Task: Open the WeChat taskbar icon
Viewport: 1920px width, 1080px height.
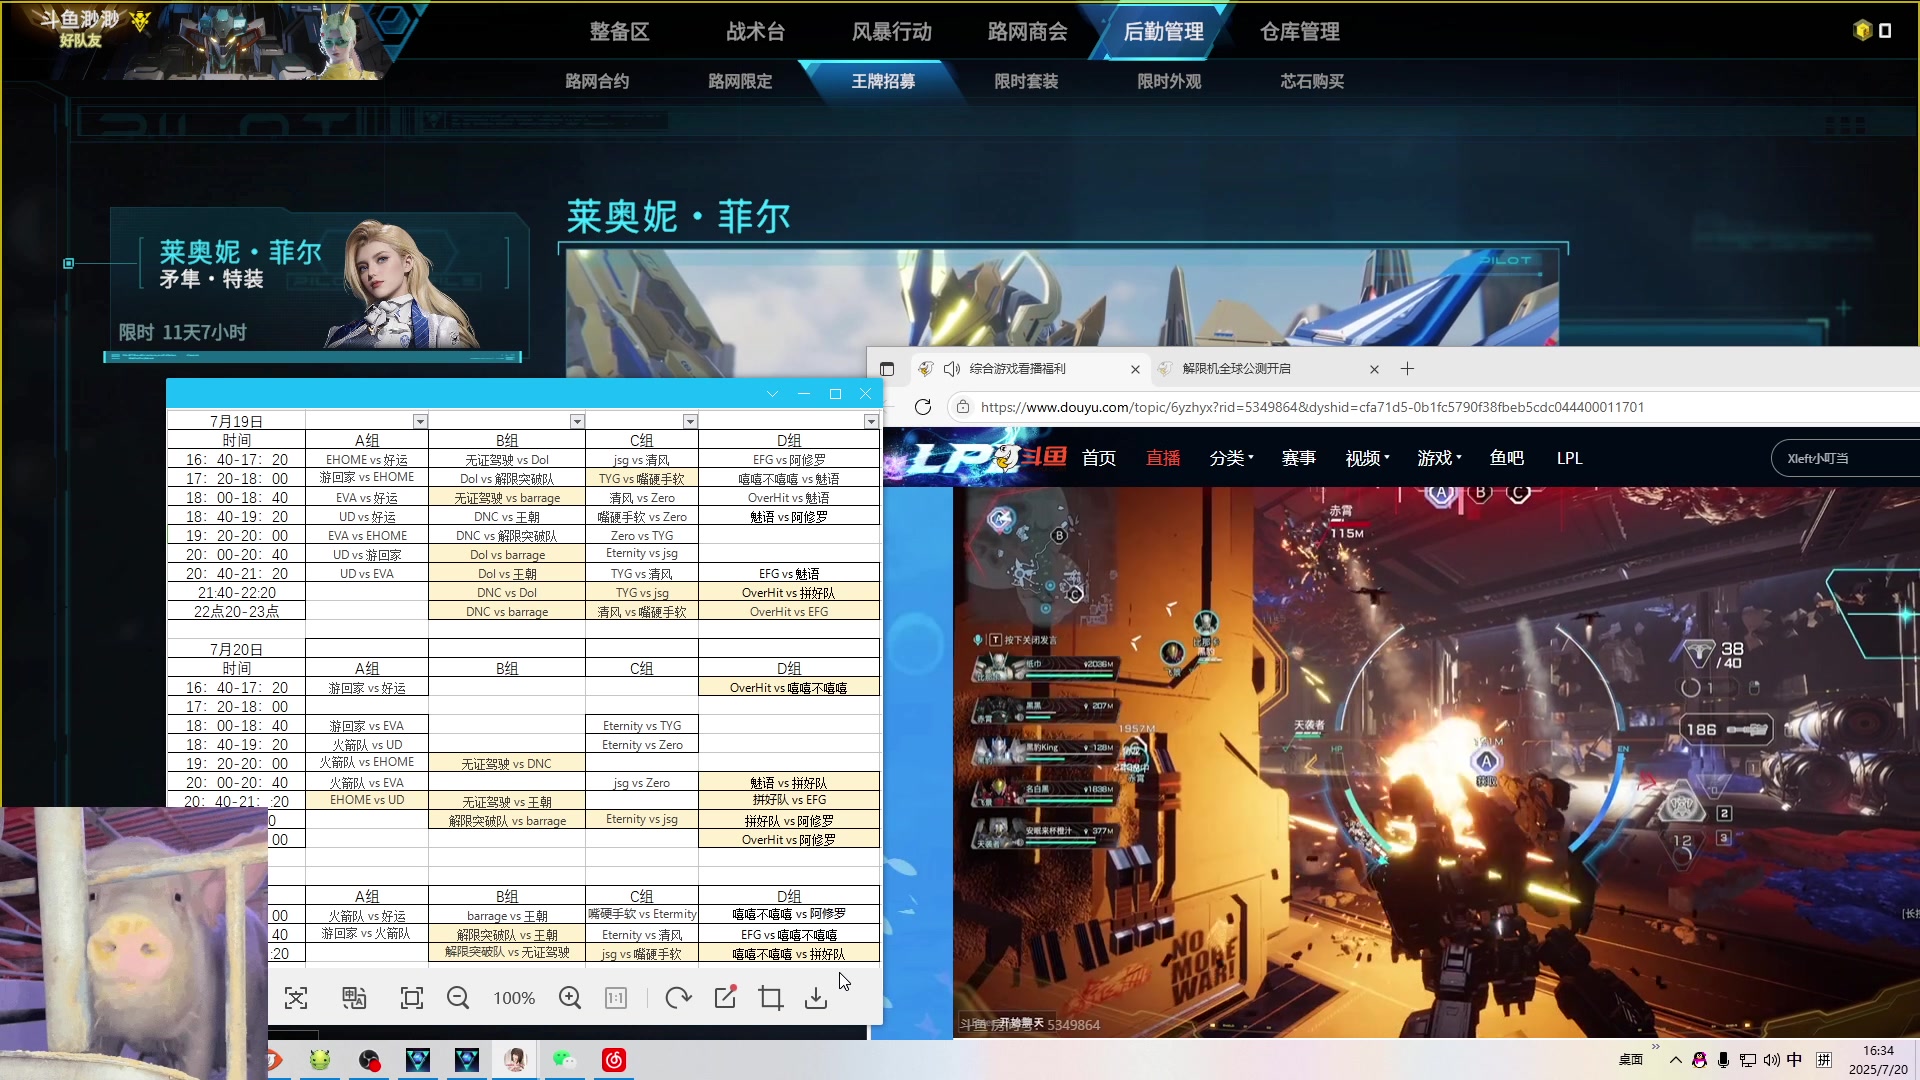Action: tap(565, 1060)
